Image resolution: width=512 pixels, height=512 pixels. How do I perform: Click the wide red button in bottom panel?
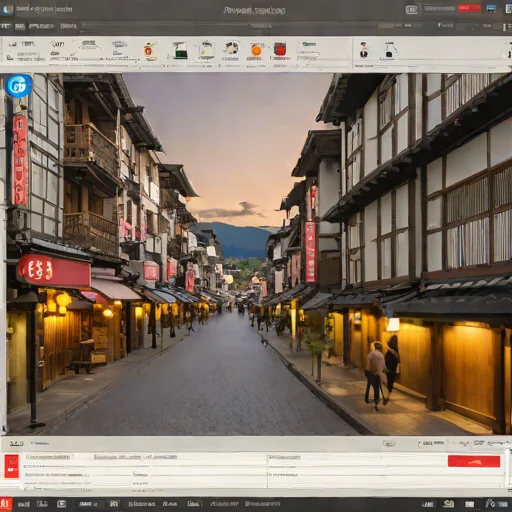click(474, 461)
